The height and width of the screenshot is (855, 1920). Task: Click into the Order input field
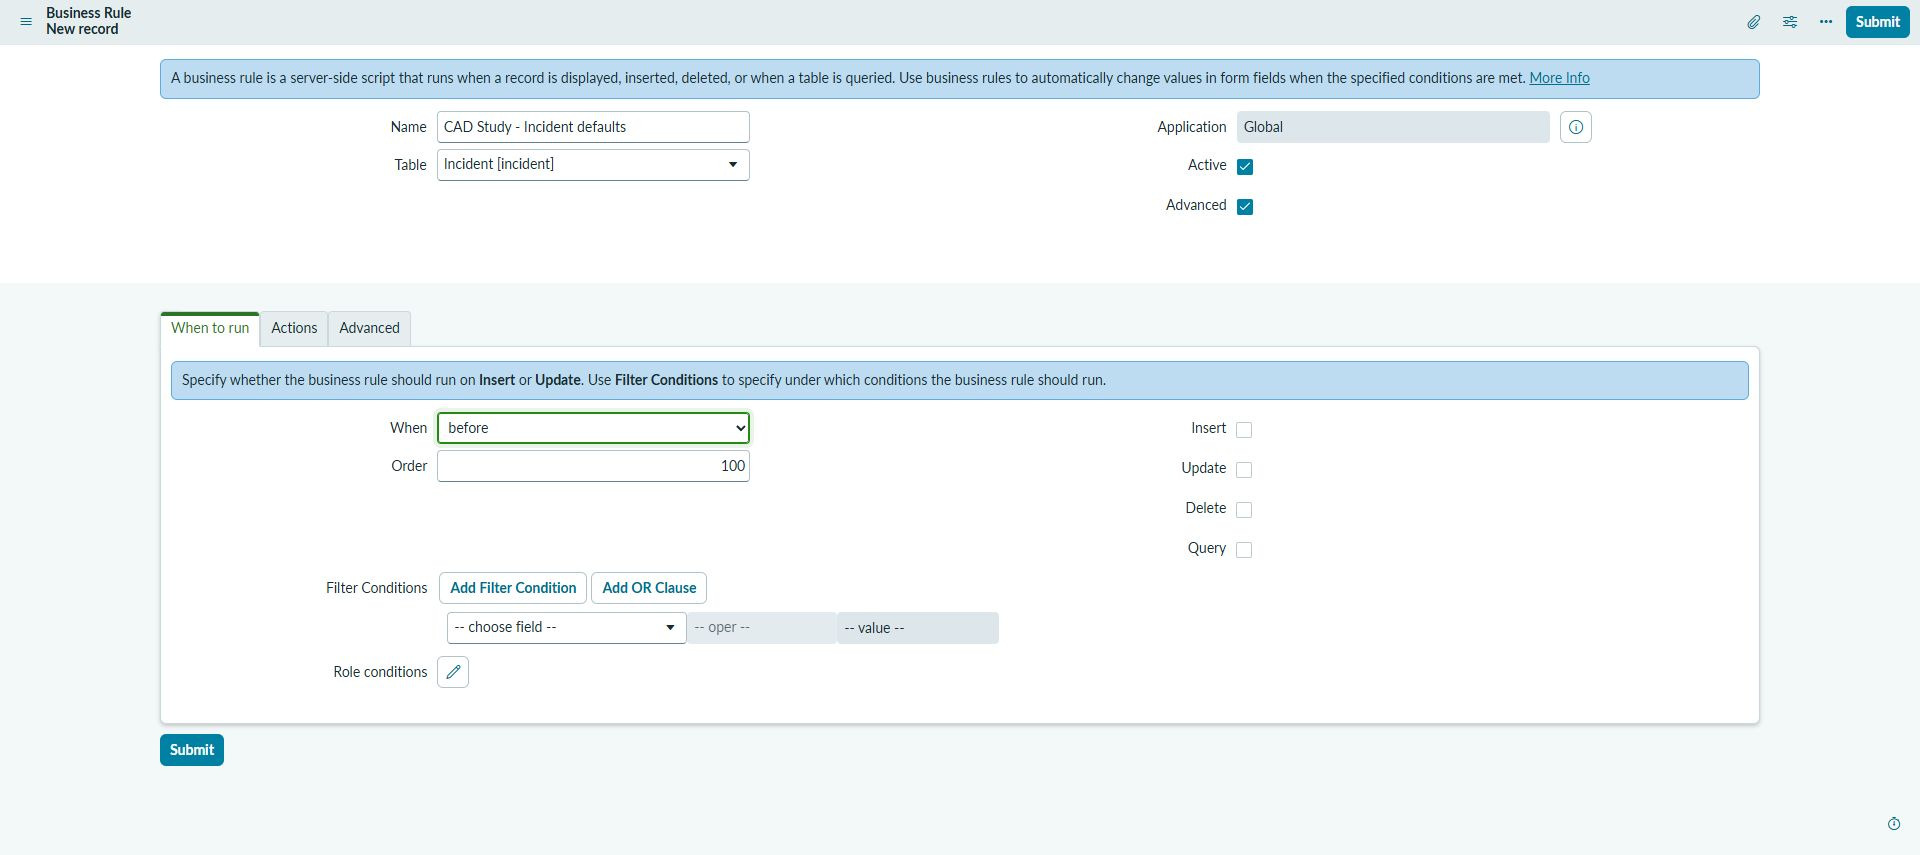click(x=593, y=466)
